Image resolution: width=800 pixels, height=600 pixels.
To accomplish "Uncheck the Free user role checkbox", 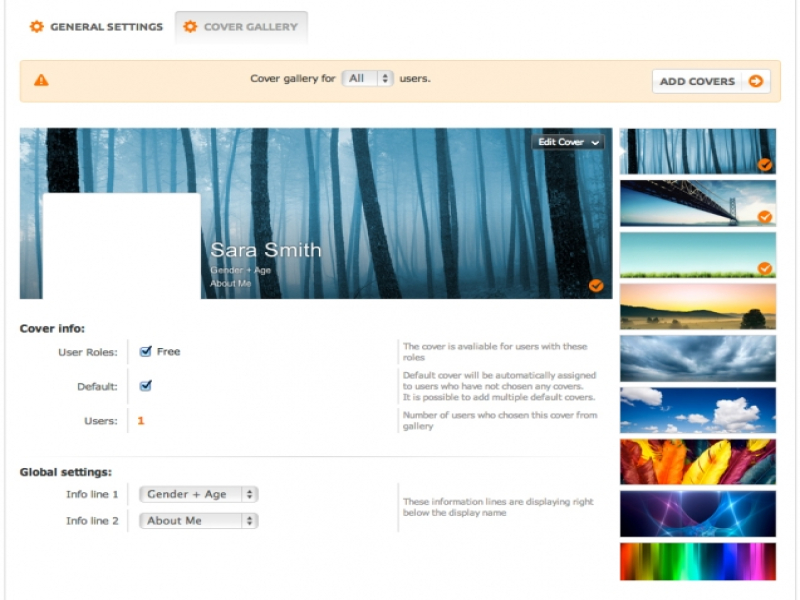I will [x=146, y=352].
